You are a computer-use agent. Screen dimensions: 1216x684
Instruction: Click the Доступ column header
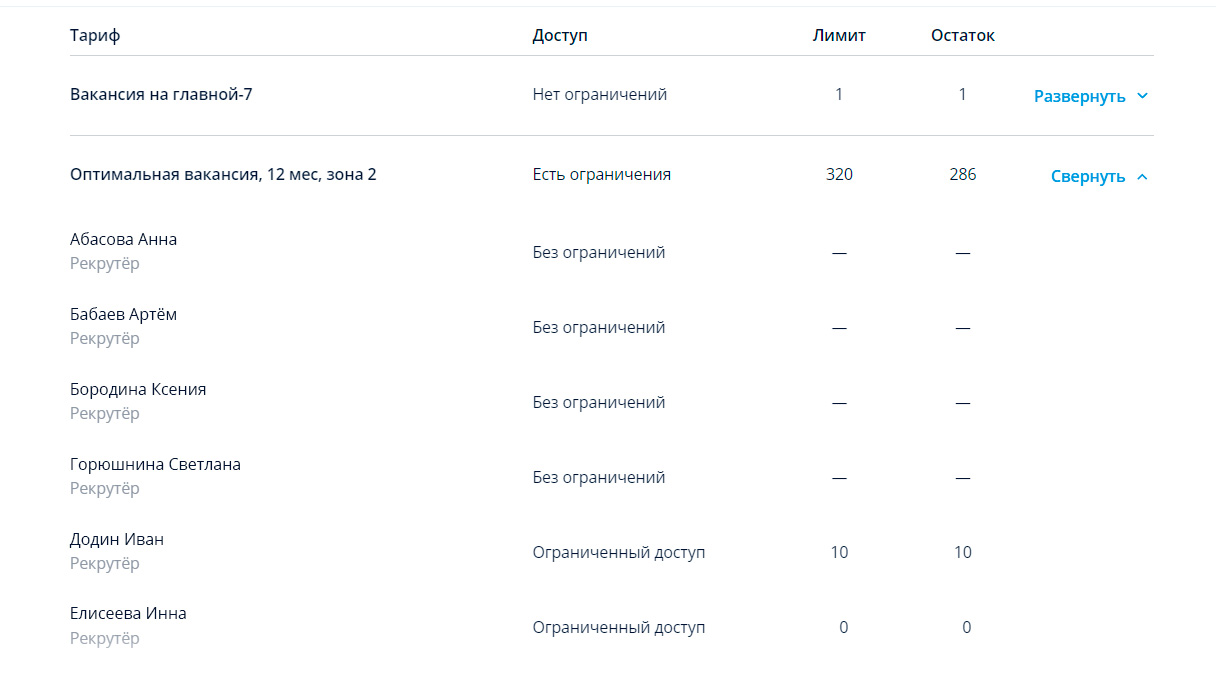pos(560,35)
